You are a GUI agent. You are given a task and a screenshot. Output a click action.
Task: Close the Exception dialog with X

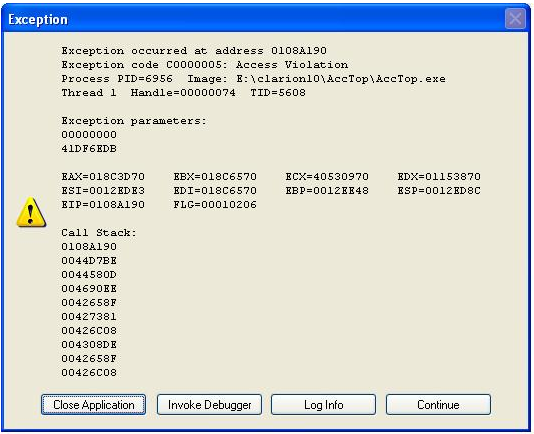[x=515, y=19]
